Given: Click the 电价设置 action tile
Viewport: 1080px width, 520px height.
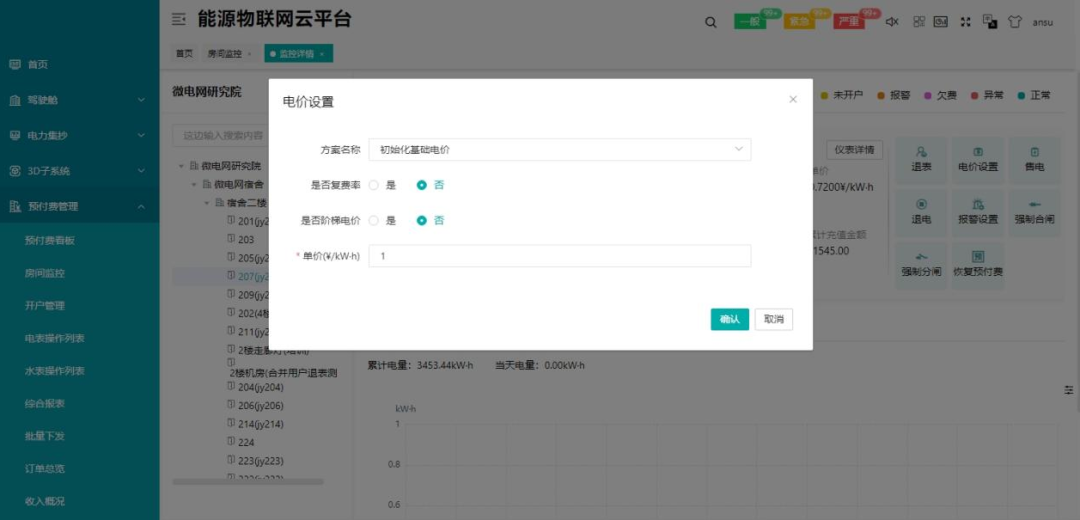Looking at the screenshot, I should pos(977,160).
